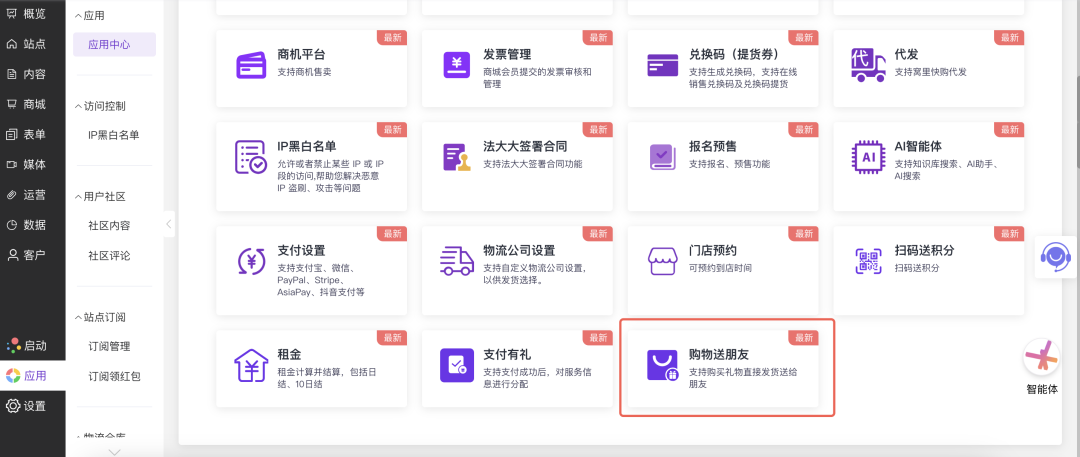The image size is (1080, 457).
Task: Open 商城 in the left navigation
Action: tap(34, 104)
